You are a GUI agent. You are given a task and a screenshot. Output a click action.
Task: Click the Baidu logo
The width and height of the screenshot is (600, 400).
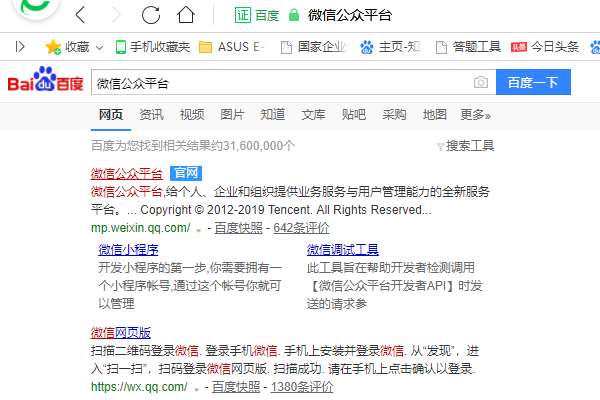(x=45, y=79)
